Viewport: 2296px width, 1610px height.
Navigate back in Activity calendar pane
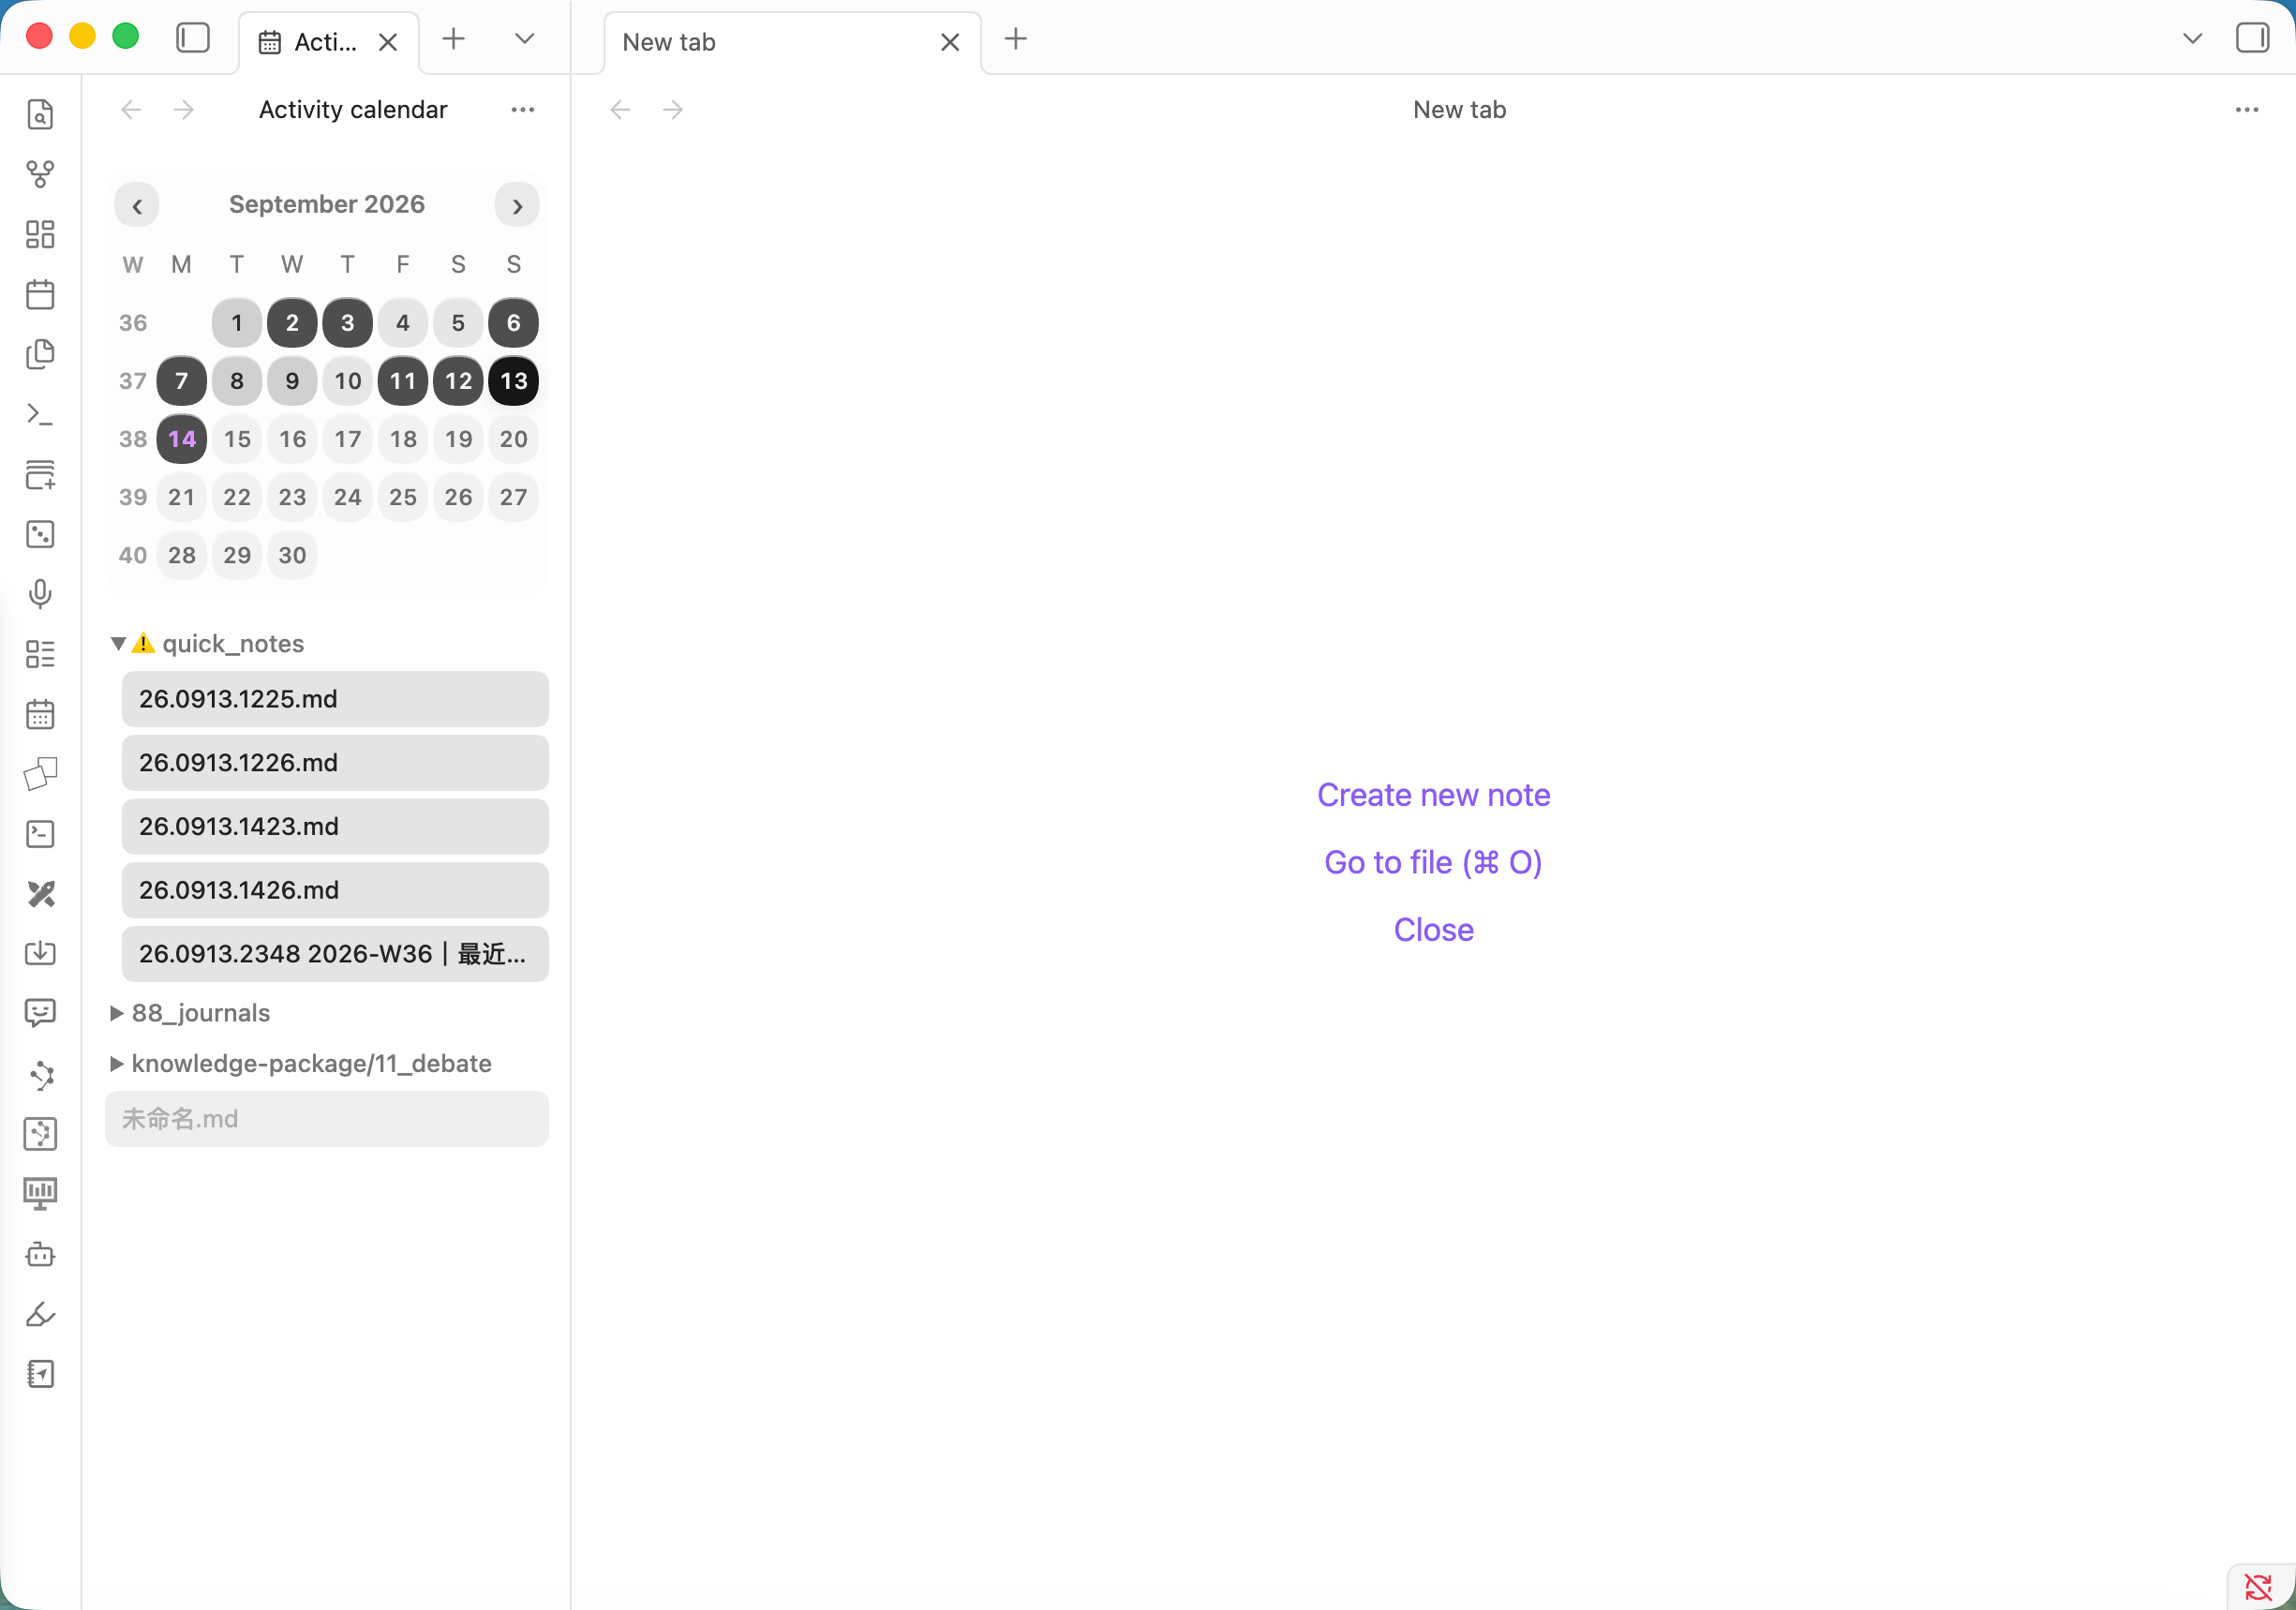pos(131,110)
